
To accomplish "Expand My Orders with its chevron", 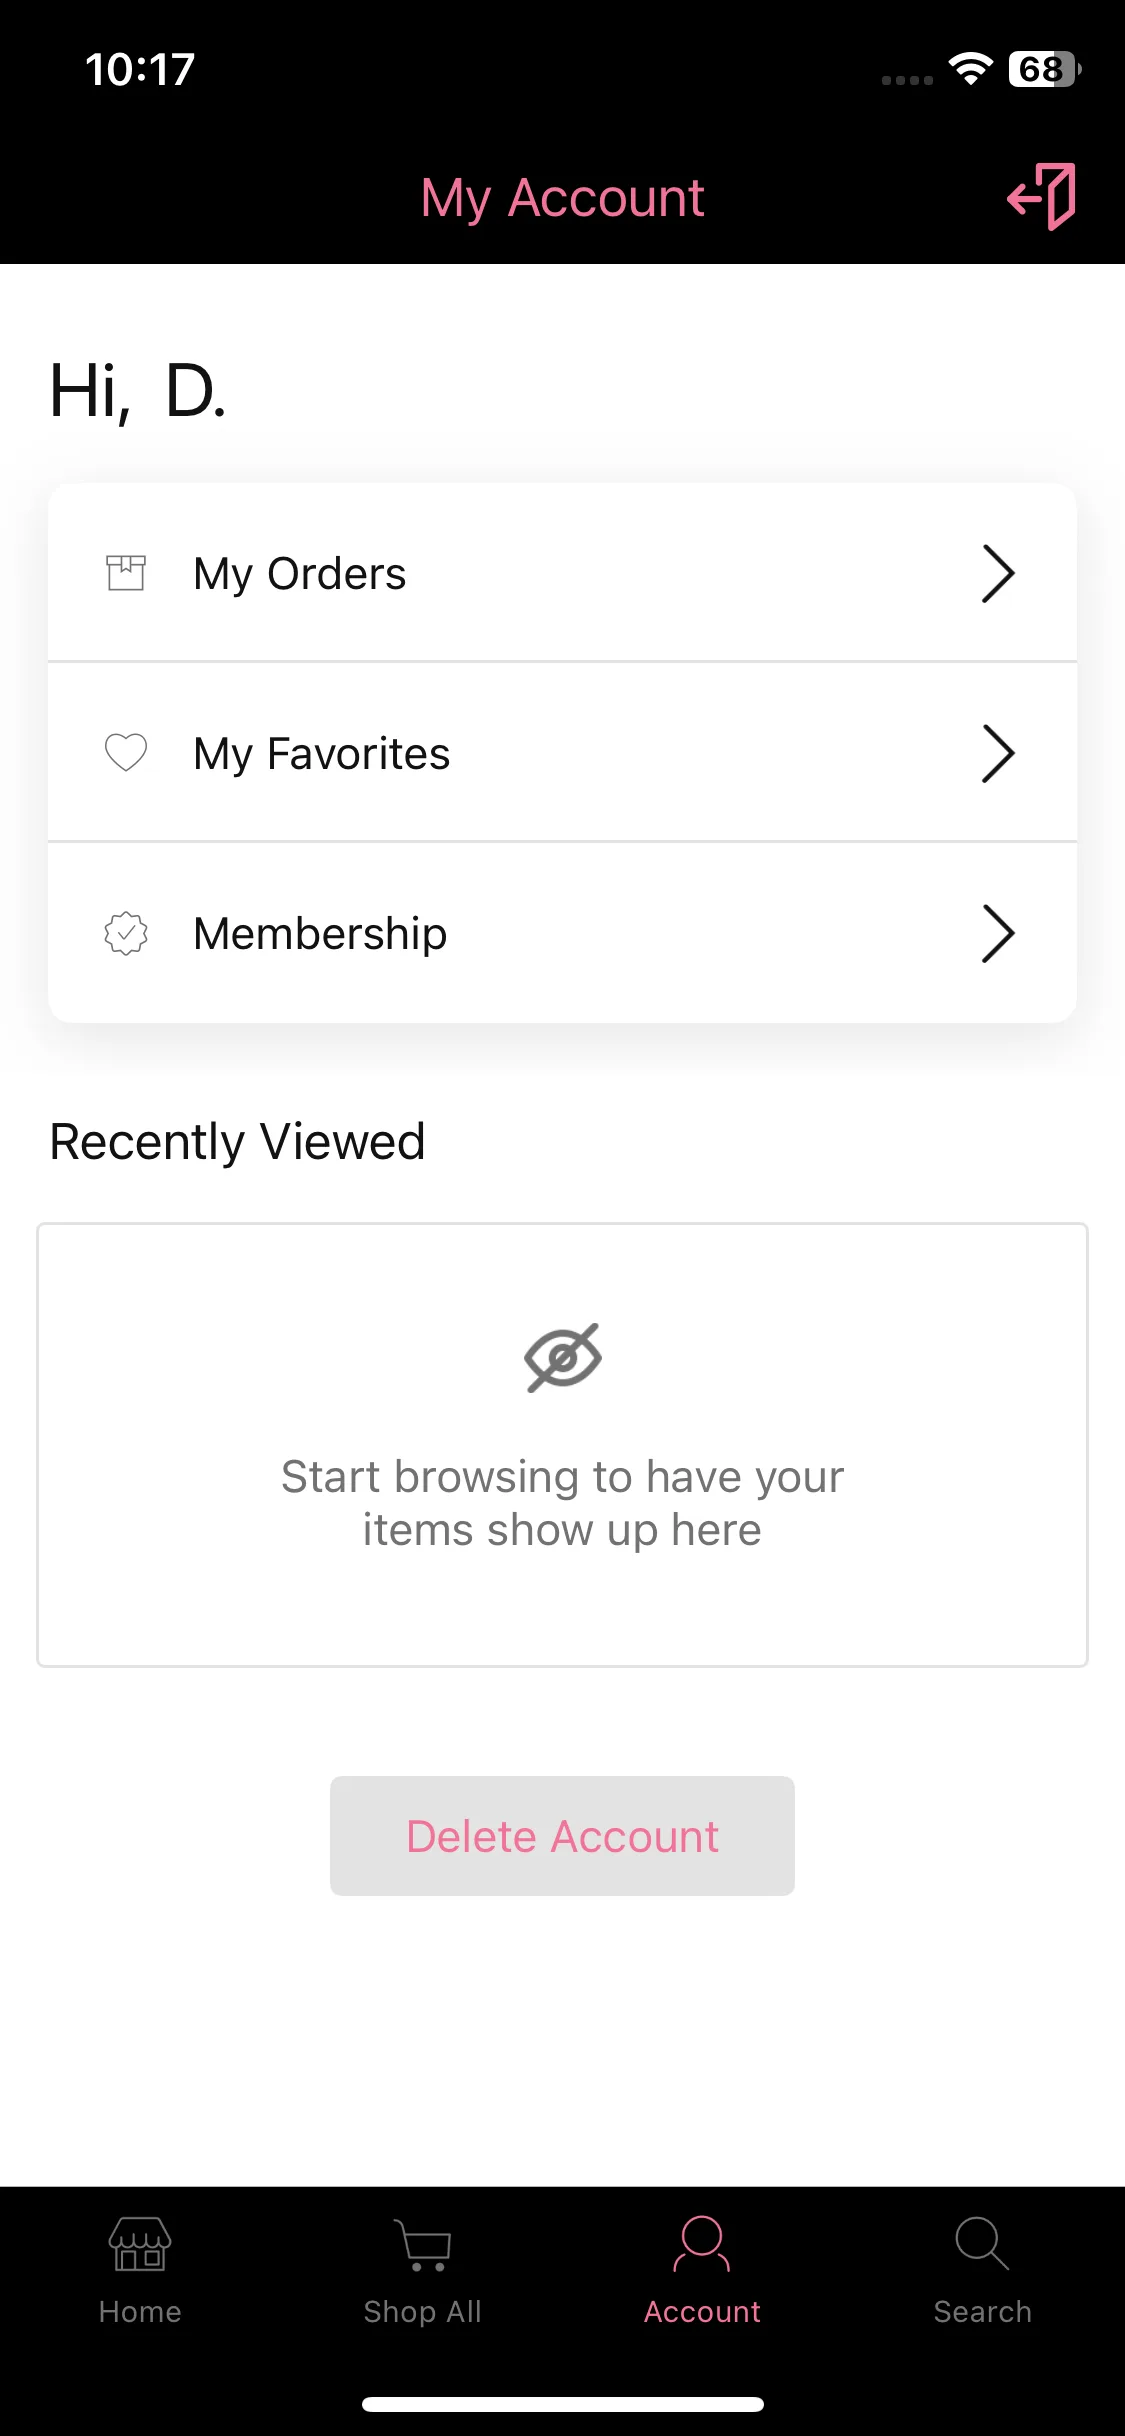I will coord(998,573).
